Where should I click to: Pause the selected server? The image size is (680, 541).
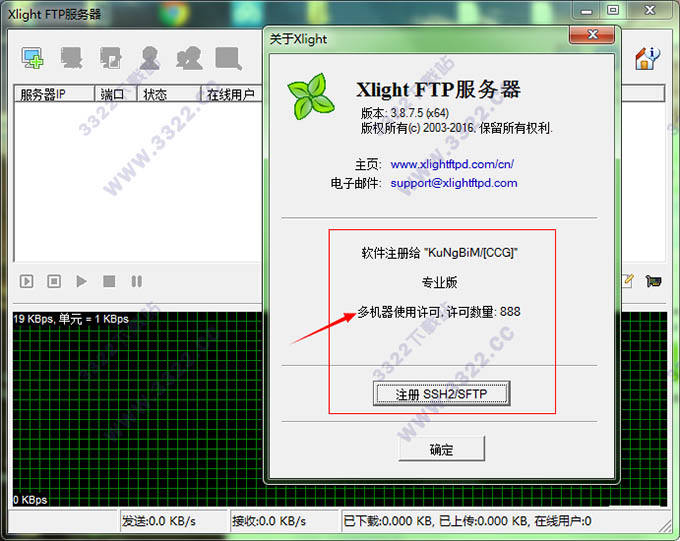point(137,281)
